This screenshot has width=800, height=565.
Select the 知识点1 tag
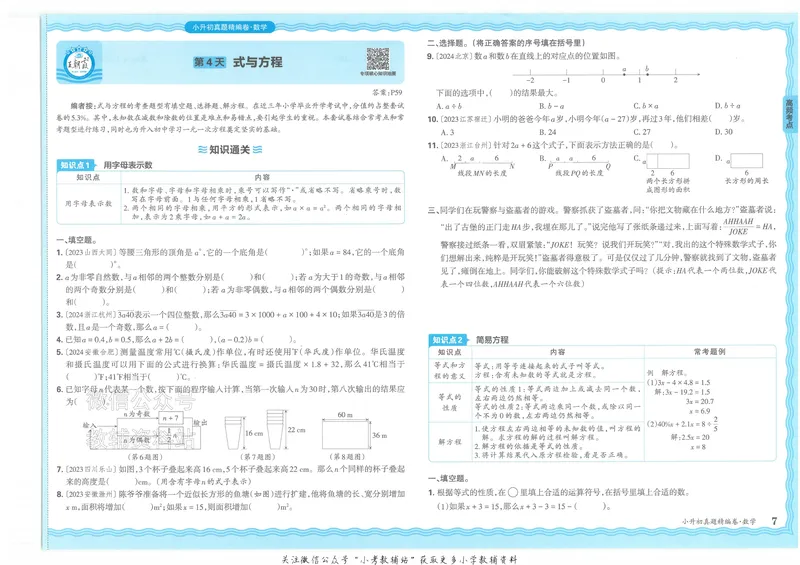75,165
